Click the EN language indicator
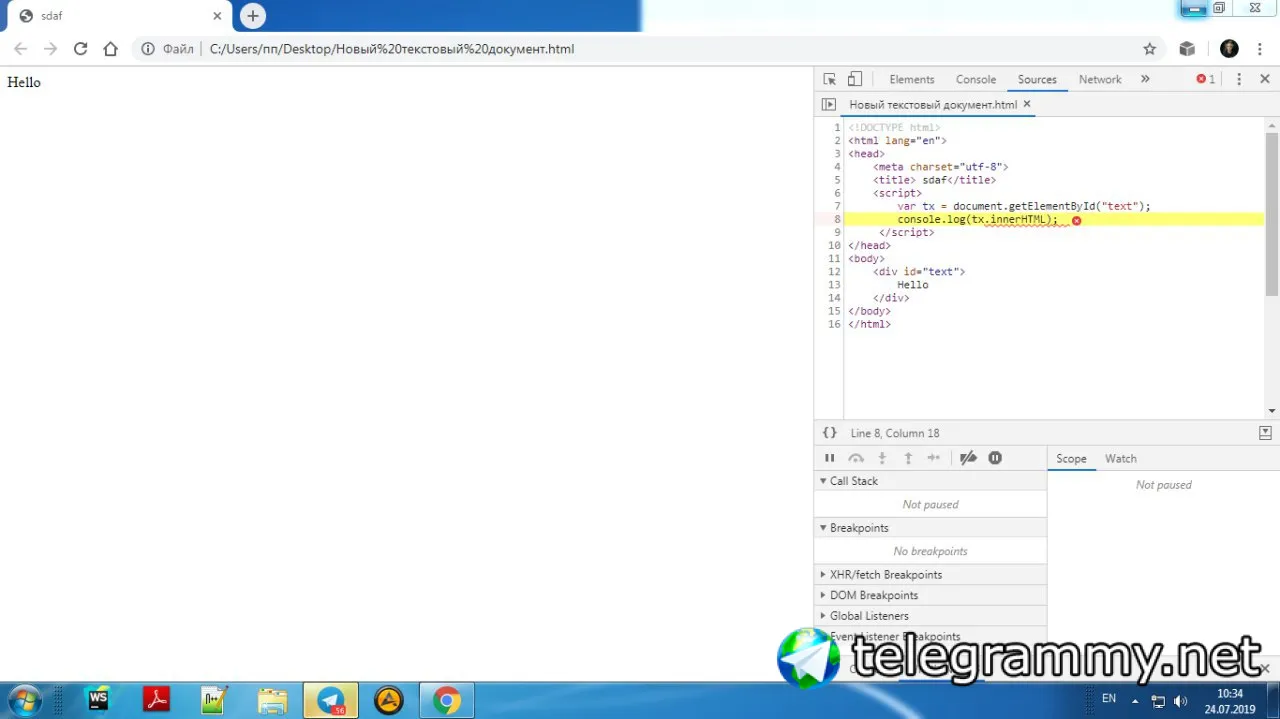Screen dimensions: 1280x719 pyautogui.click(x=1109, y=698)
